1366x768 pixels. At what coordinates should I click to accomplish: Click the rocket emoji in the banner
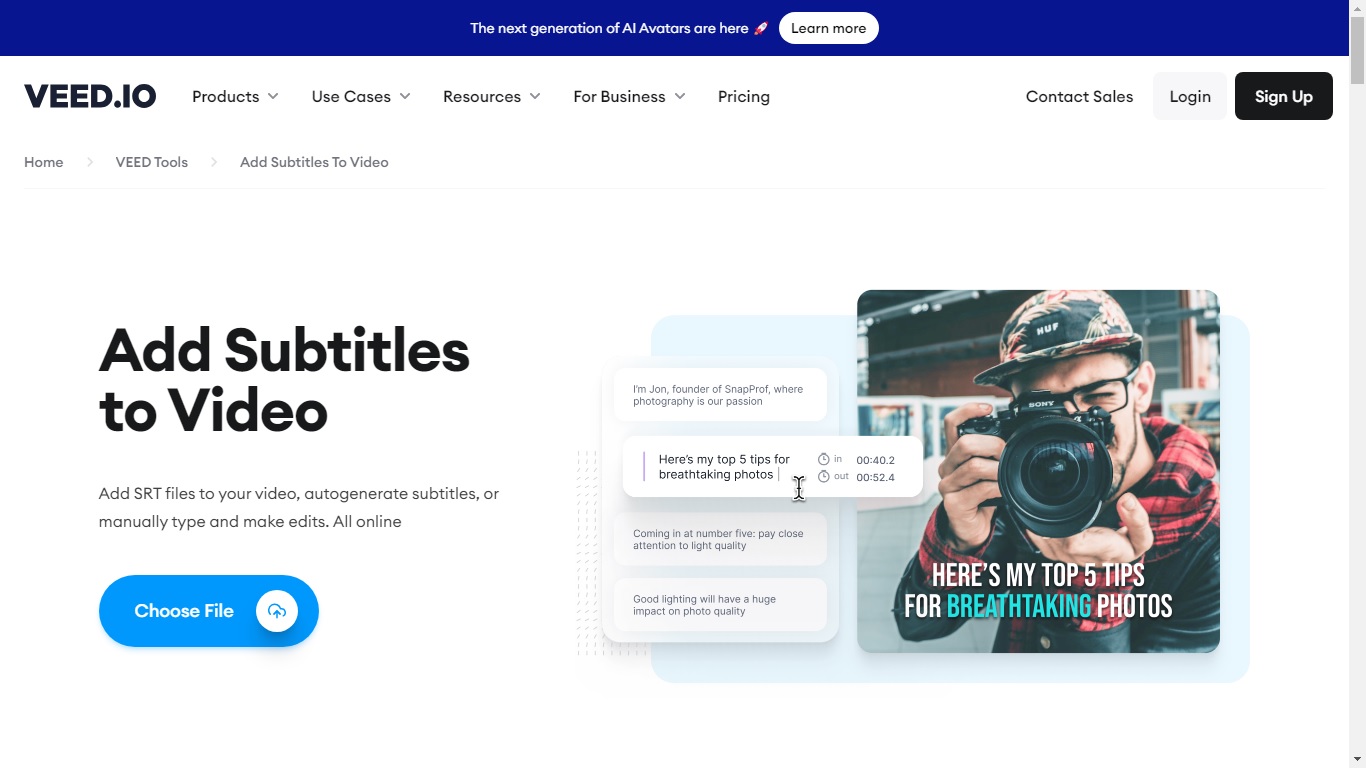coord(761,28)
